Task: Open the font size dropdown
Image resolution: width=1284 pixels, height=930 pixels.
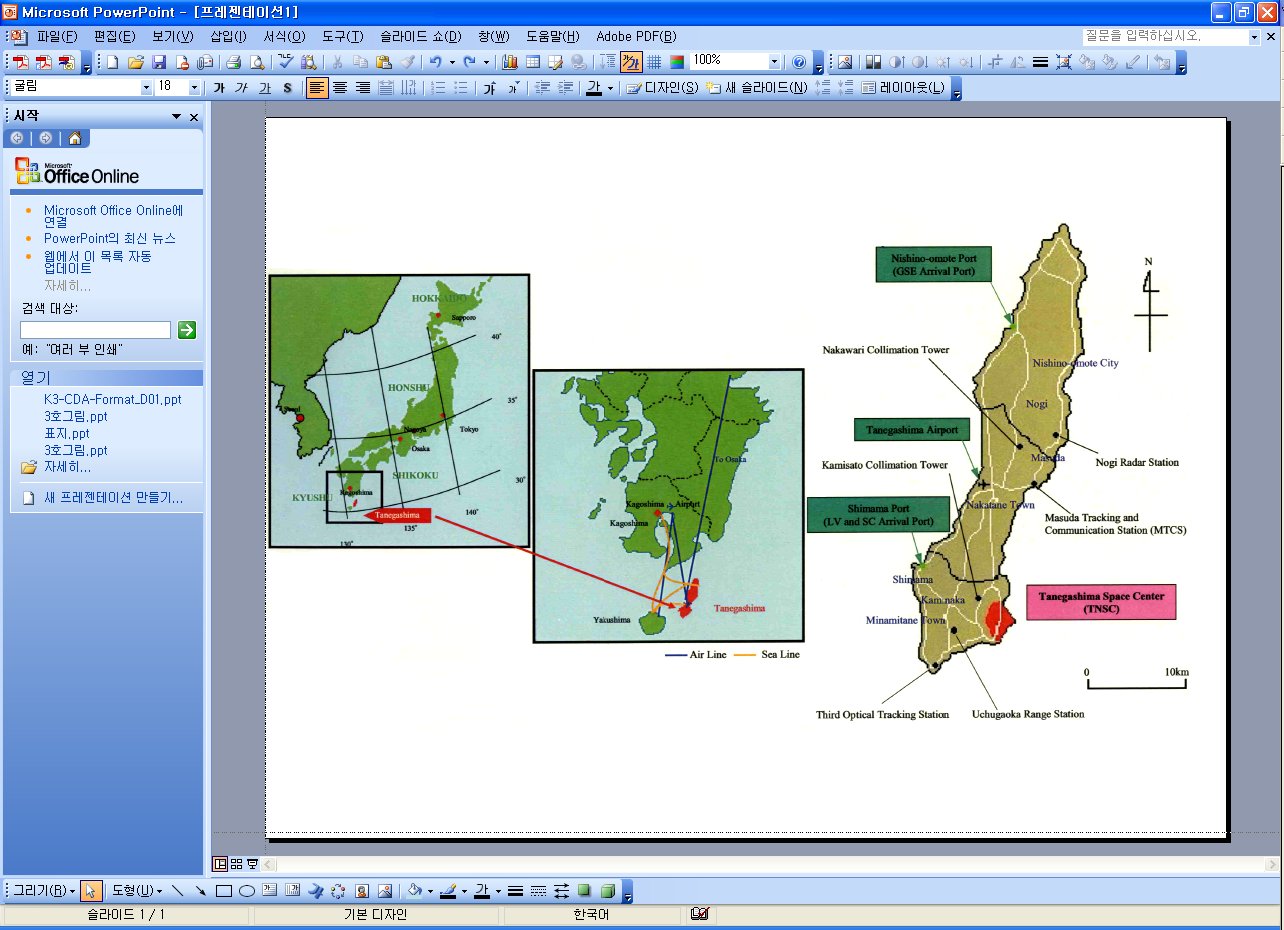Action: 194,88
